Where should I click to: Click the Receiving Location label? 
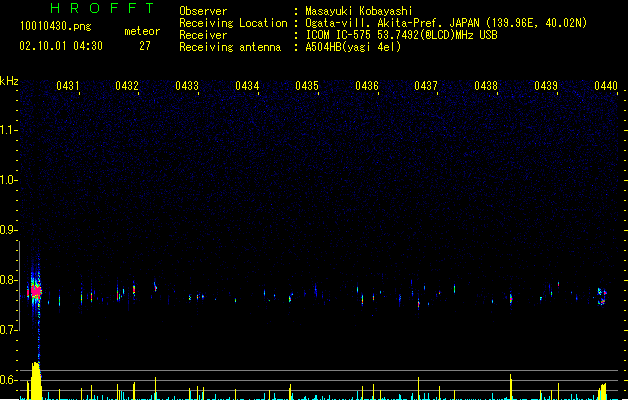coord(233,23)
